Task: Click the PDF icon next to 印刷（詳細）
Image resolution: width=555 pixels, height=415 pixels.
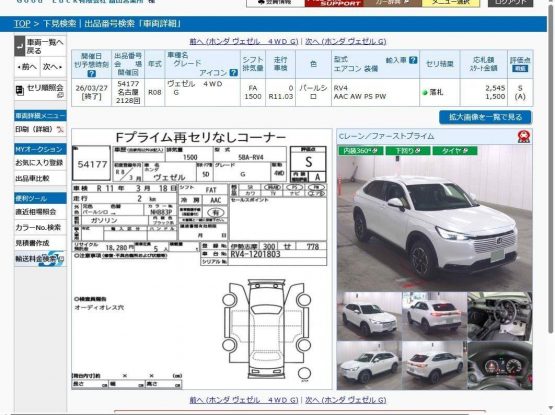Action: coord(60,129)
